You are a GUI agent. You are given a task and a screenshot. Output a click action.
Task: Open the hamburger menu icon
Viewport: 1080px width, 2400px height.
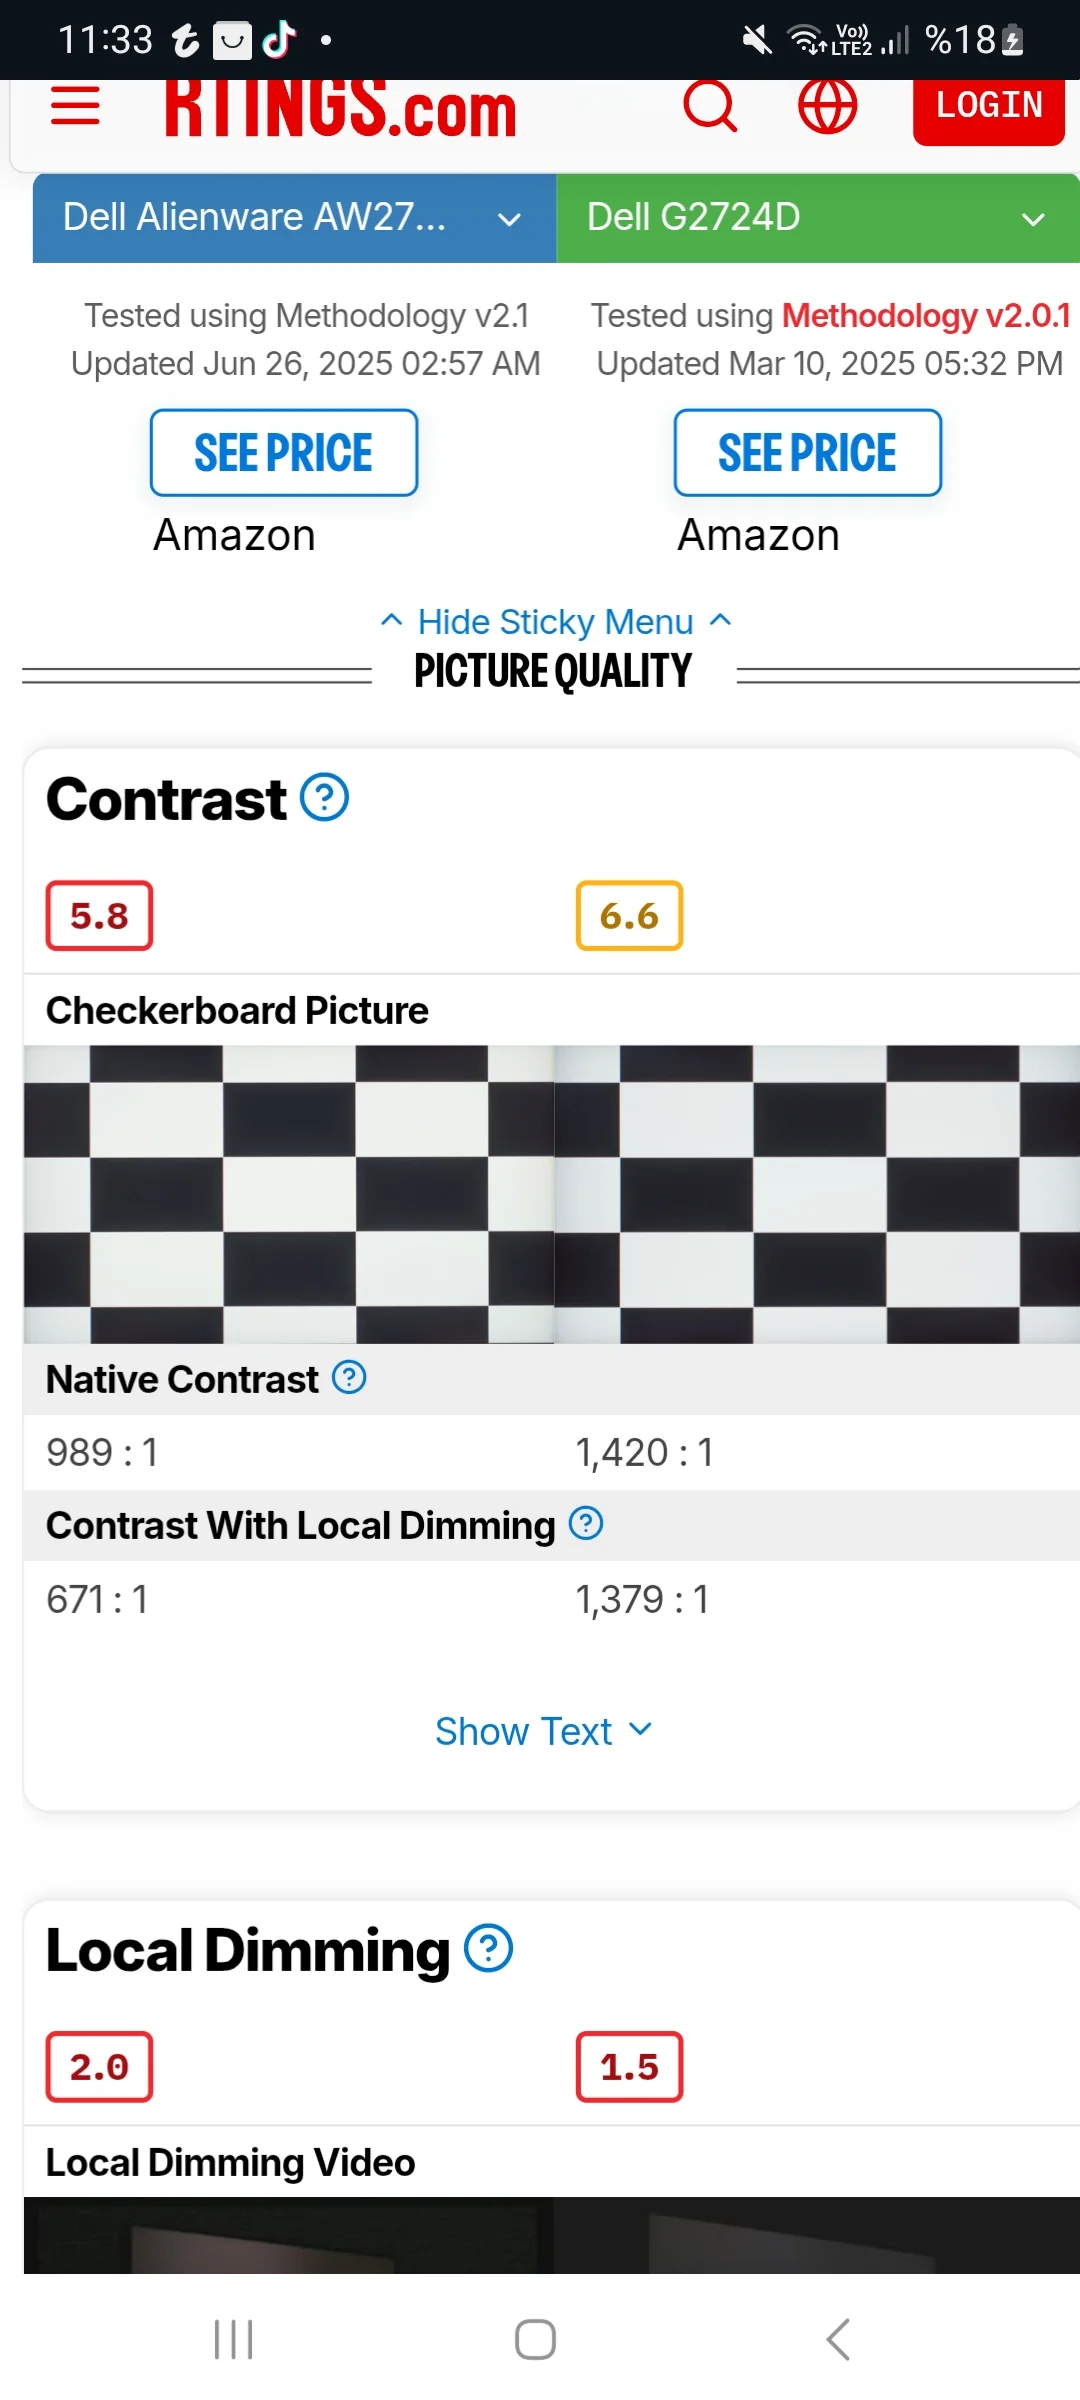(75, 105)
